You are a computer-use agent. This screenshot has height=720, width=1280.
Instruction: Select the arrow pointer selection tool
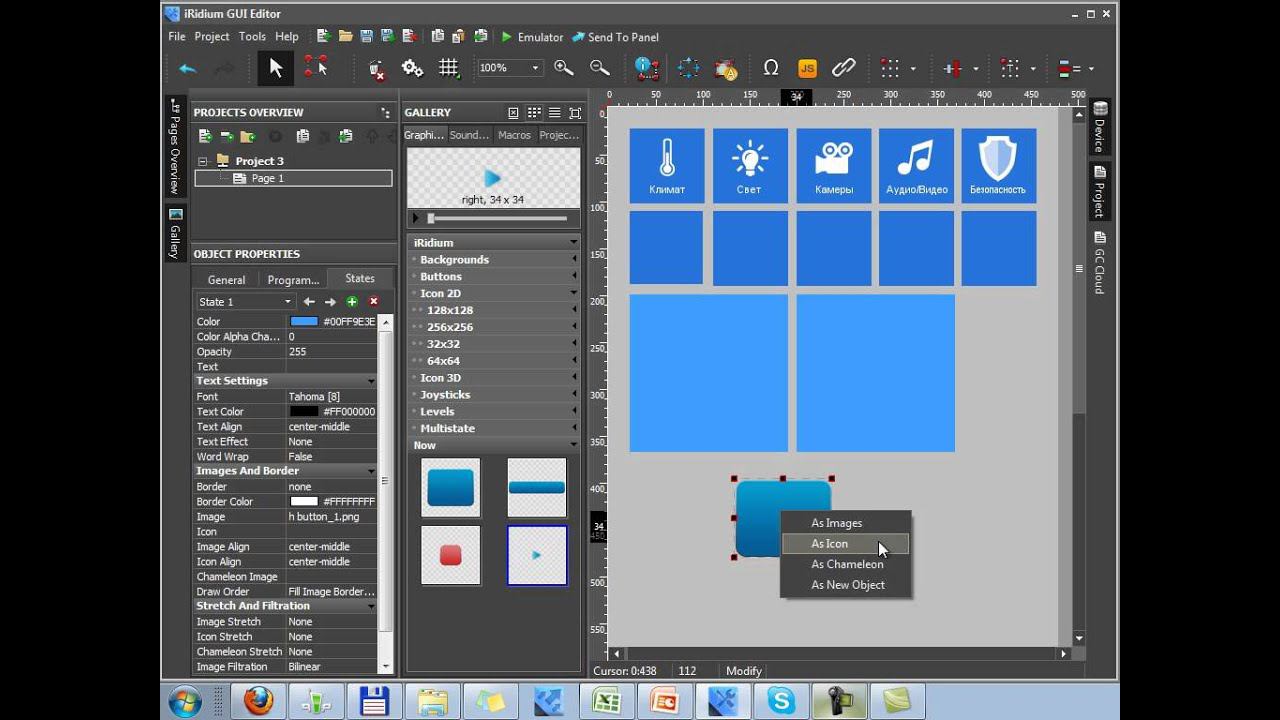[x=276, y=68]
